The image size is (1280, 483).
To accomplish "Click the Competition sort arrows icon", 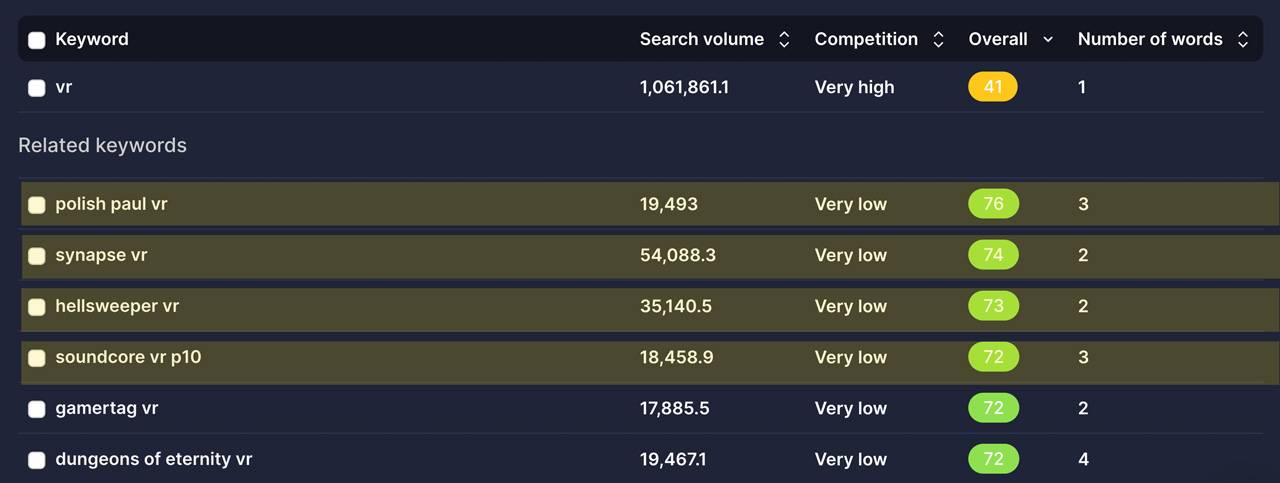I will coord(938,40).
